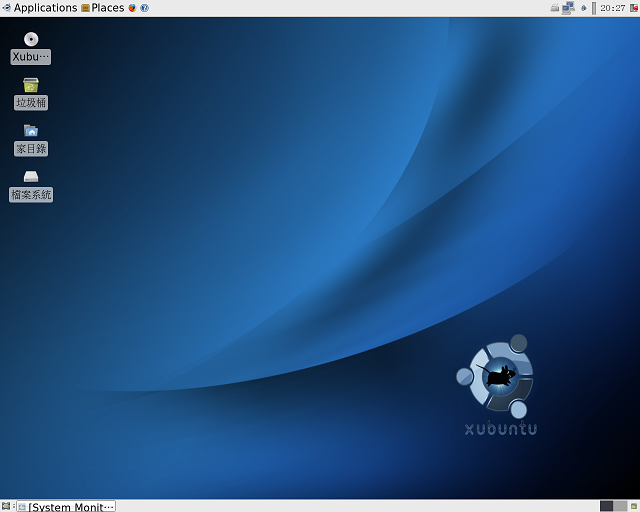The width and height of the screenshot is (640, 512).
Task: Switch to the first dark workspace
Action: coord(607,506)
